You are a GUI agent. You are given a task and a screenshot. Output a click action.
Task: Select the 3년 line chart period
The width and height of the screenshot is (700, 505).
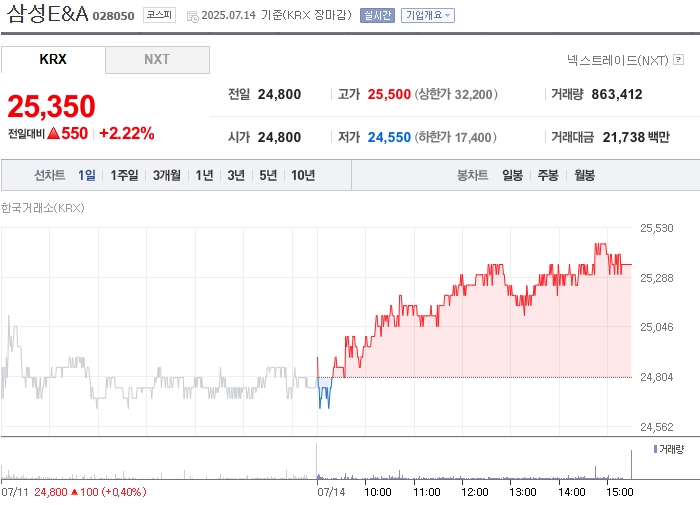click(236, 175)
